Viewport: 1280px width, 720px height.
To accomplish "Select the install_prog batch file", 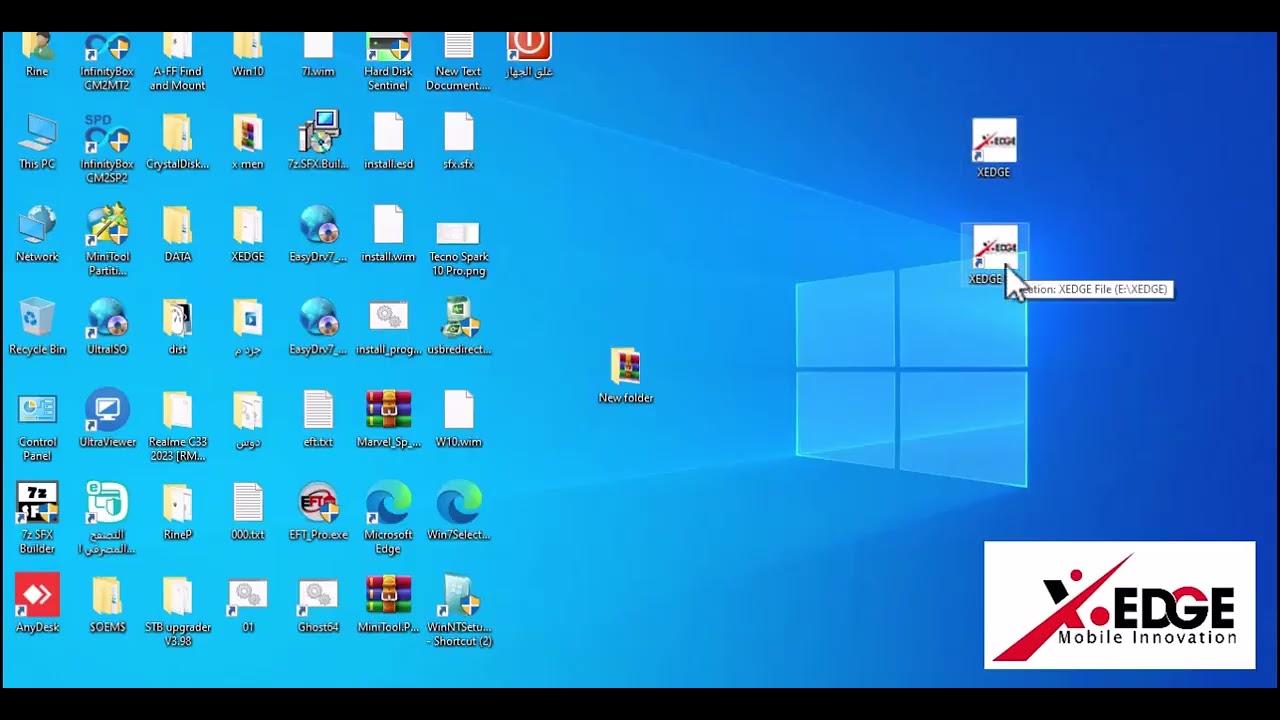I will pos(388,327).
